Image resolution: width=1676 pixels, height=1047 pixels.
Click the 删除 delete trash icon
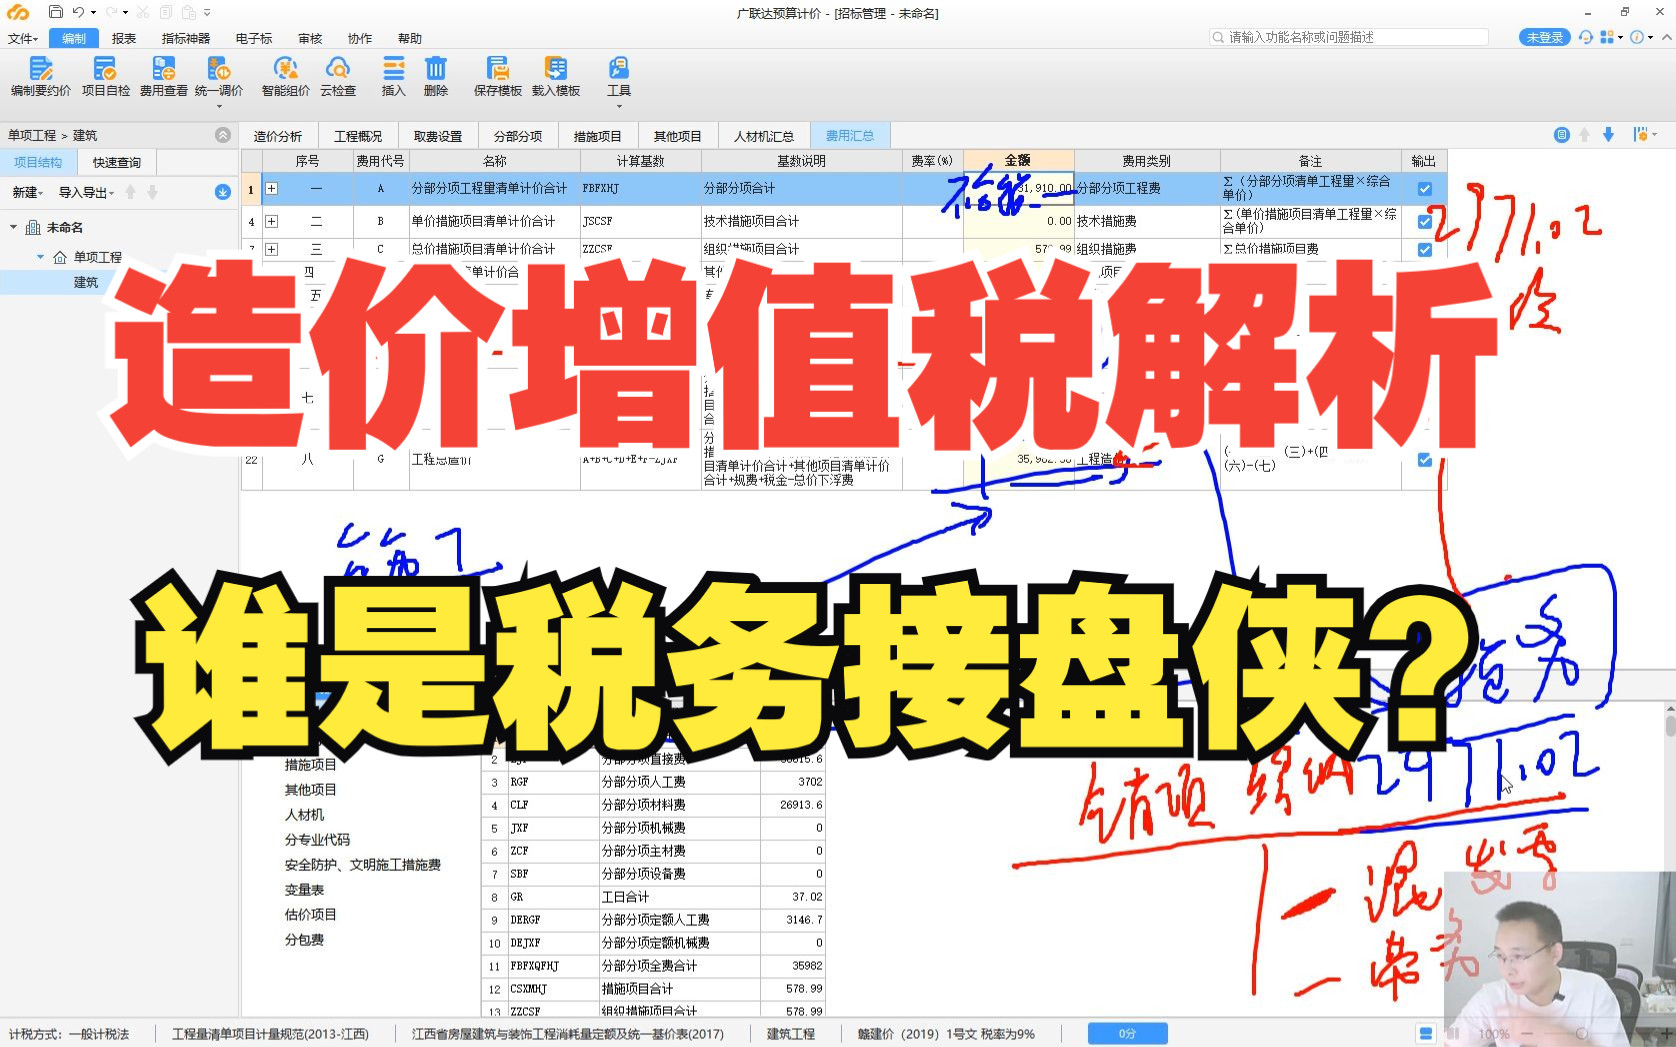click(x=436, y=69)
